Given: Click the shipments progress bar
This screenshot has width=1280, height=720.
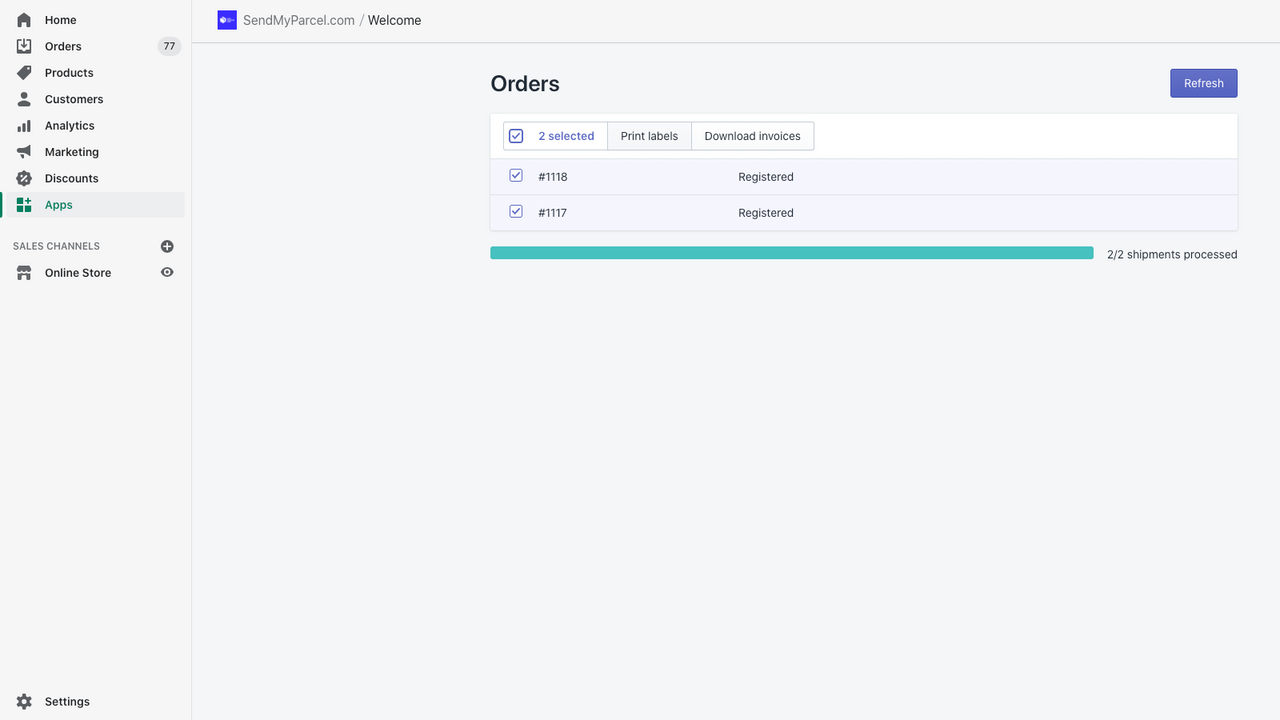Looking at the screenshot, I should [792, 253].
